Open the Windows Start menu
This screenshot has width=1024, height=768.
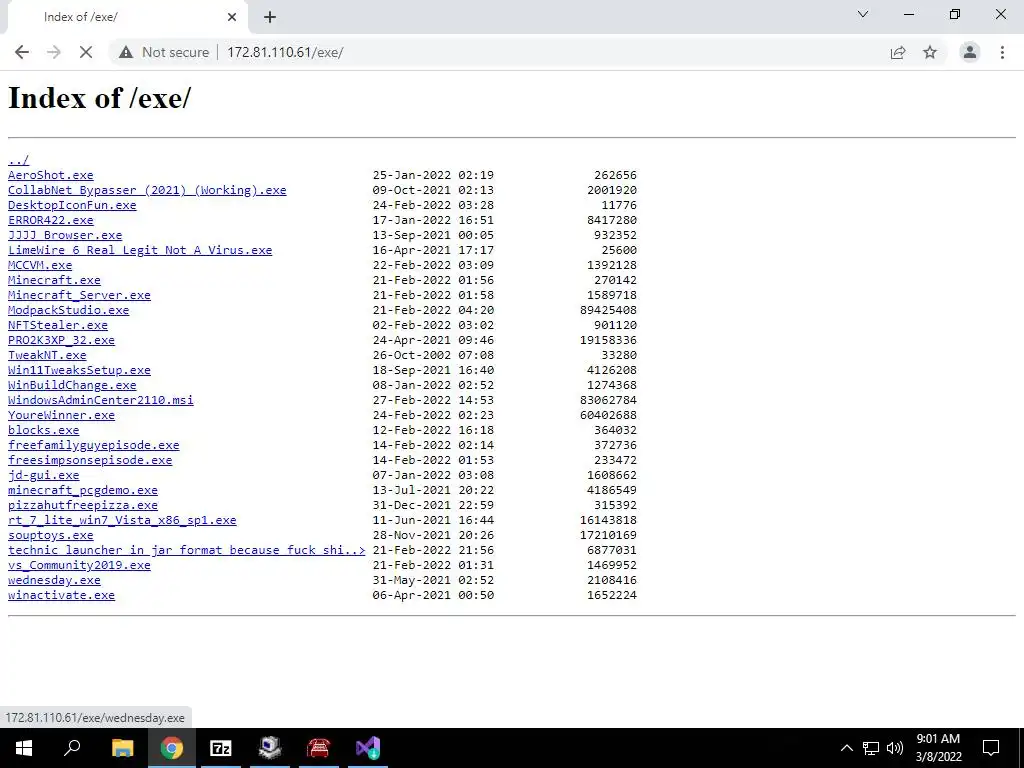click(24, 748)
